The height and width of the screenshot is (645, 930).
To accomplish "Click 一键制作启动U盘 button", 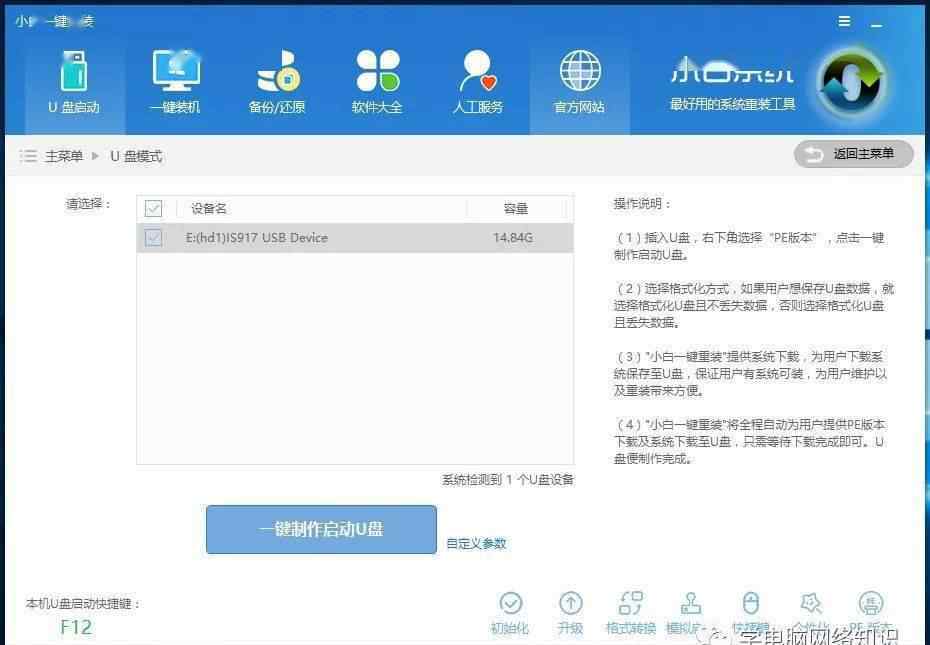I will pyautogui.click(x=321, y=529).
